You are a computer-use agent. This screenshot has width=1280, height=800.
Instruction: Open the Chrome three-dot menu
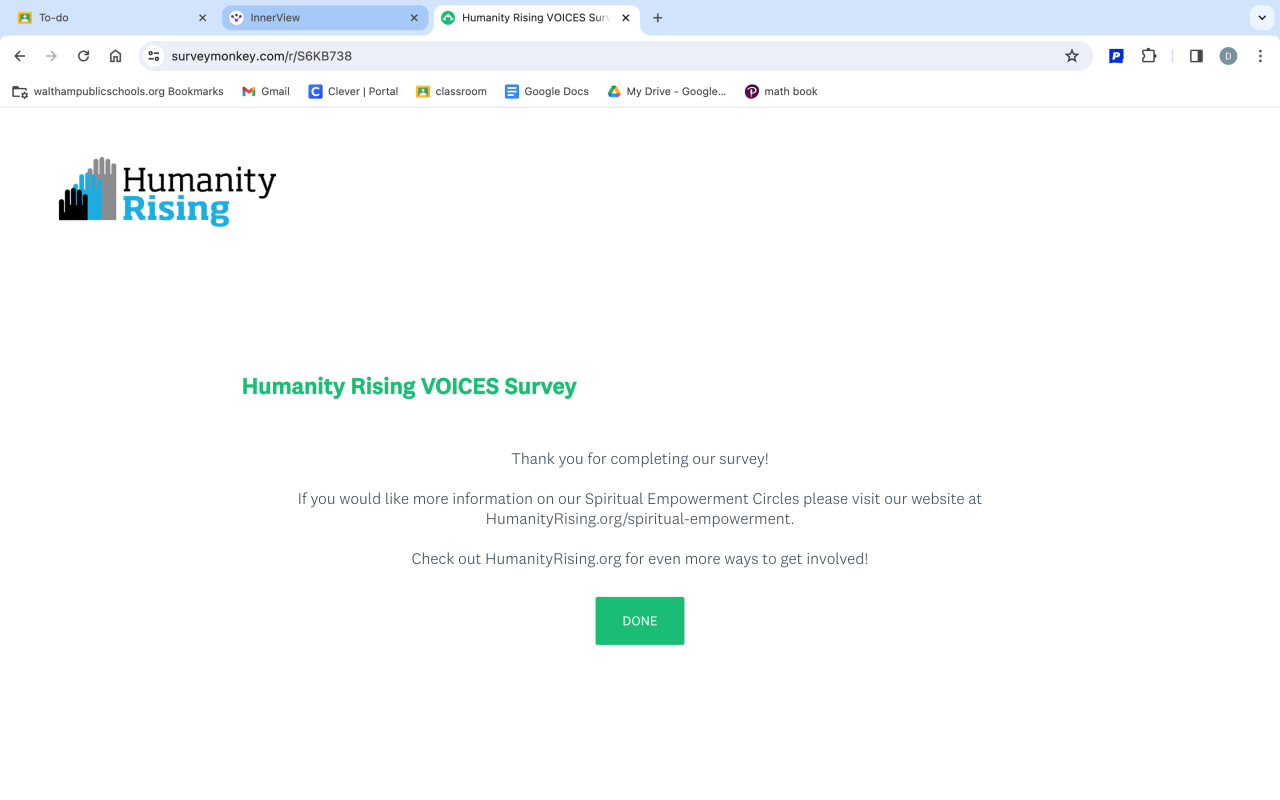coord(1260,56)
